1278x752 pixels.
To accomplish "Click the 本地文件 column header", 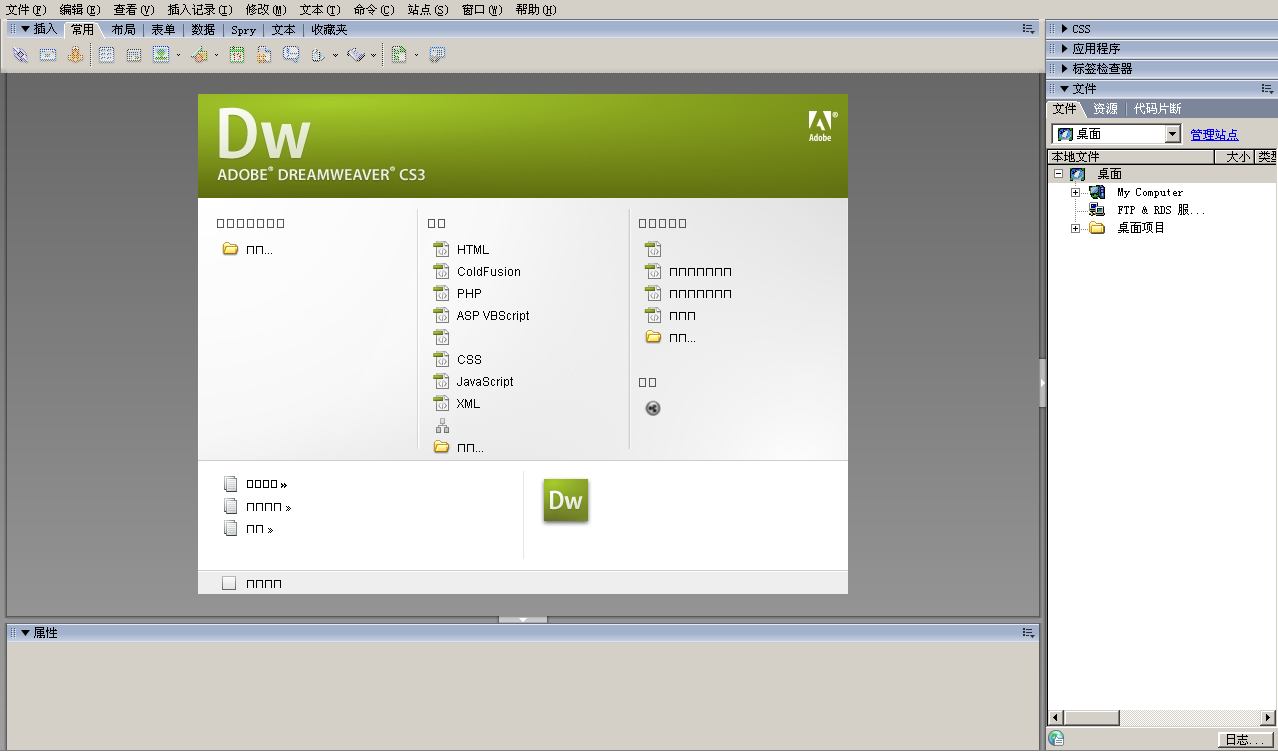I will tap(1131, 157).
